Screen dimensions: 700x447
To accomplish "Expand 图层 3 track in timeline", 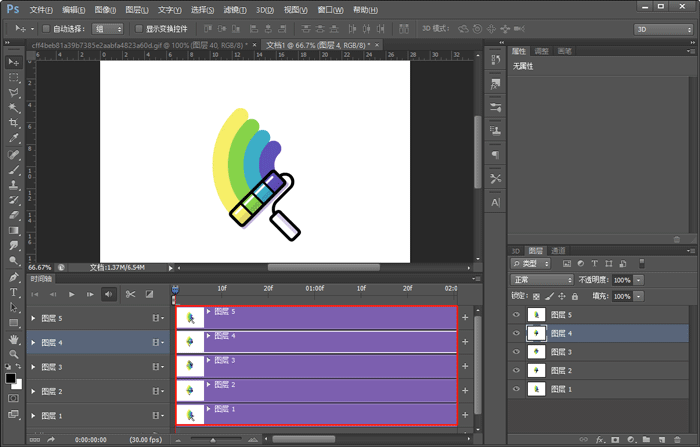I will [x=33, y=367].
